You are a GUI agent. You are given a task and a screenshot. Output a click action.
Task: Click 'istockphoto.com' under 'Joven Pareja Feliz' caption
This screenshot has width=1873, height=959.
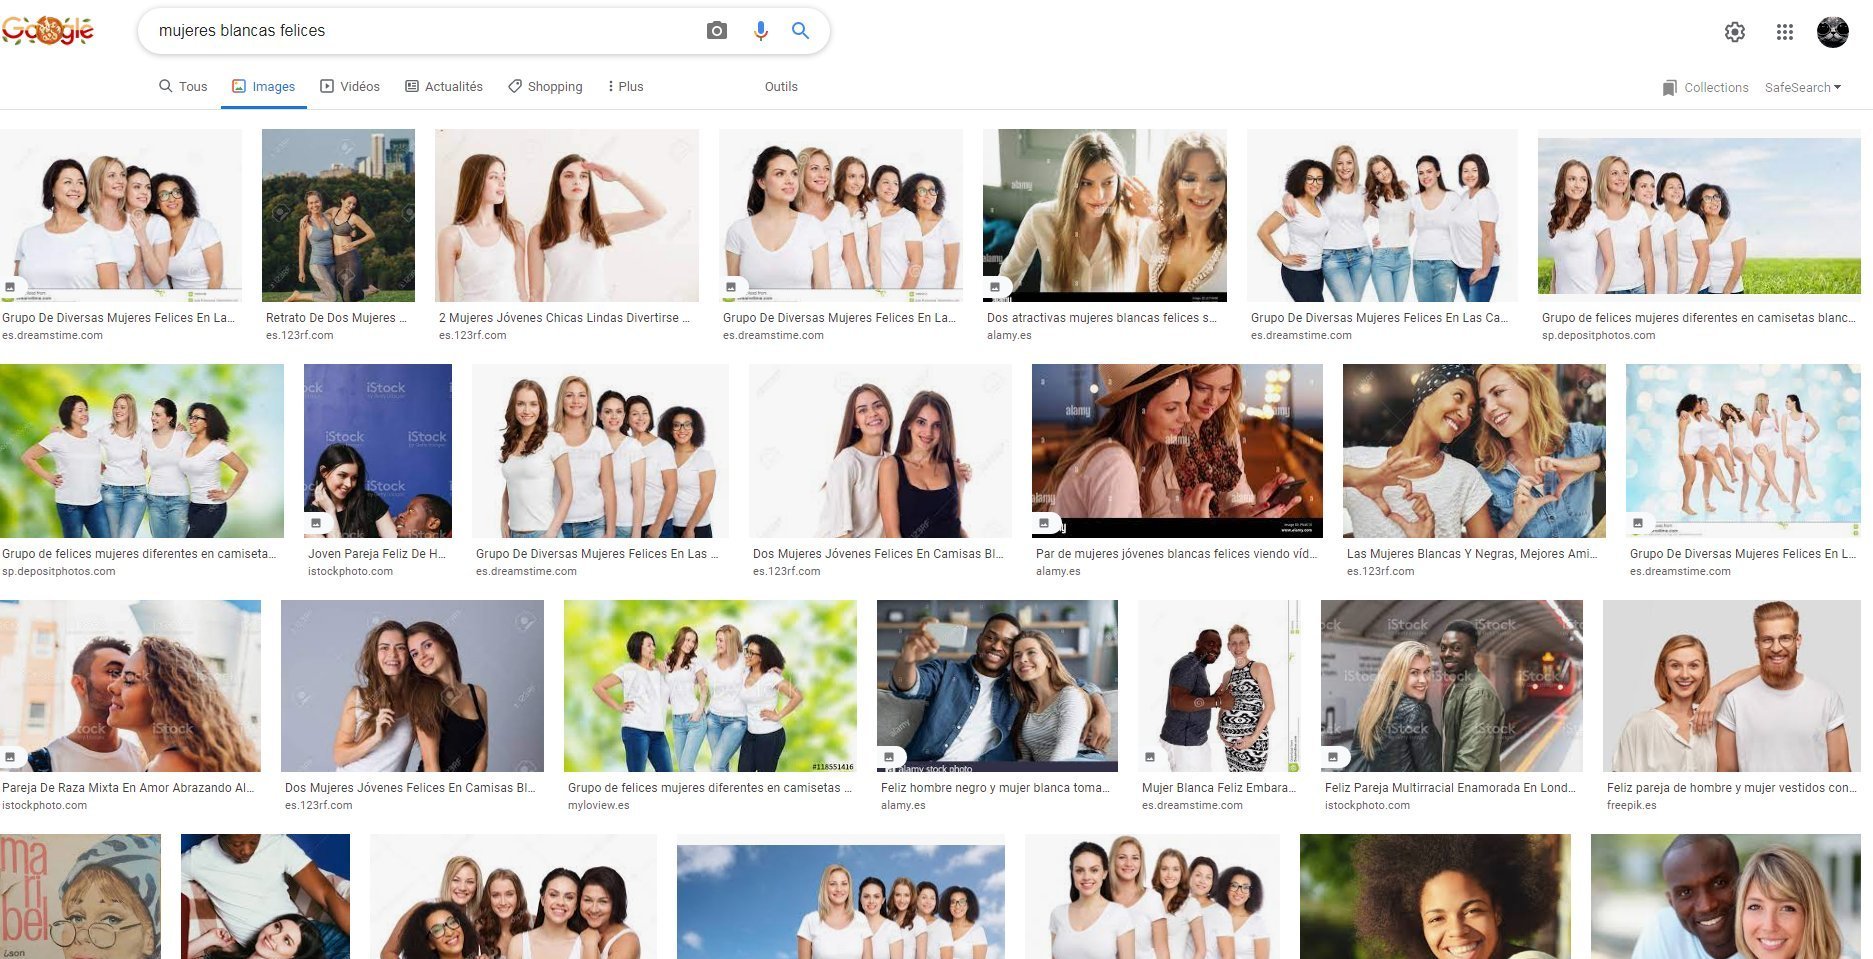pos(350,571)
